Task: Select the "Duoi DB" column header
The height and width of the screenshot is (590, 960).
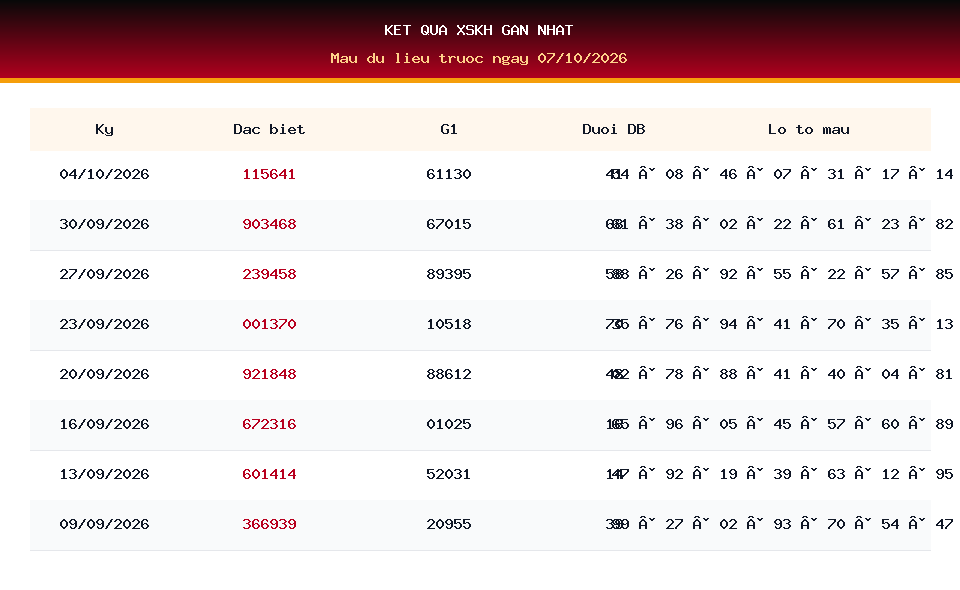Action: tap(613, 129)
